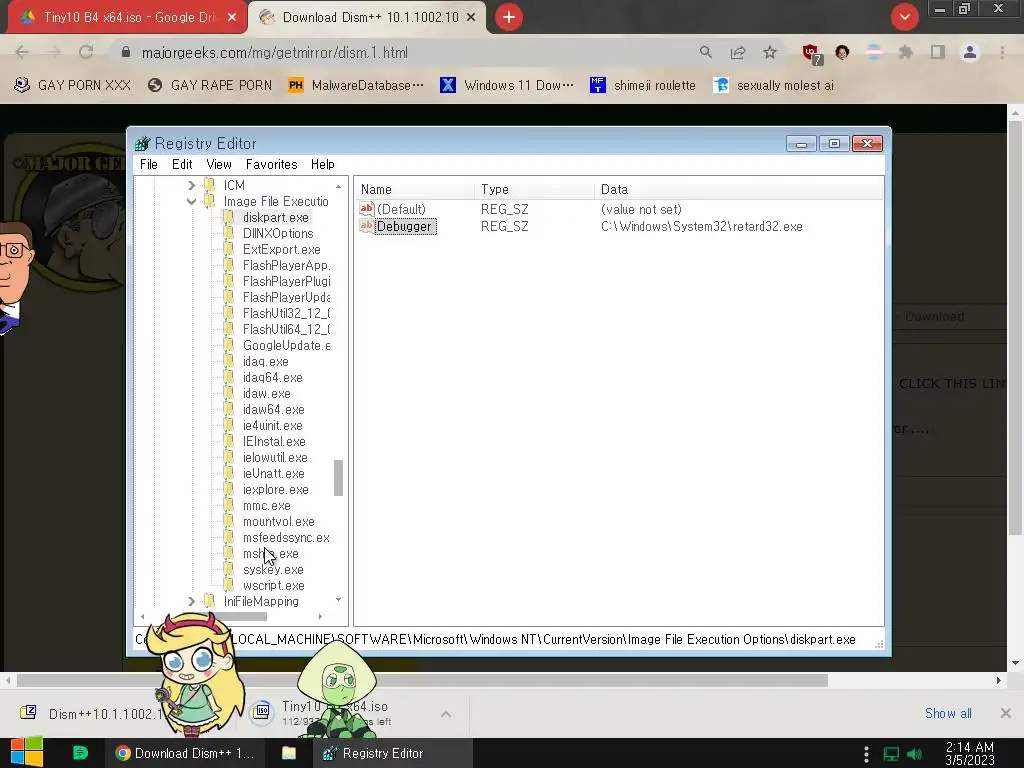Click the search magnifier icon in address bar
Viewport: 1024px width, 768px height.
[x=705, y=52]
